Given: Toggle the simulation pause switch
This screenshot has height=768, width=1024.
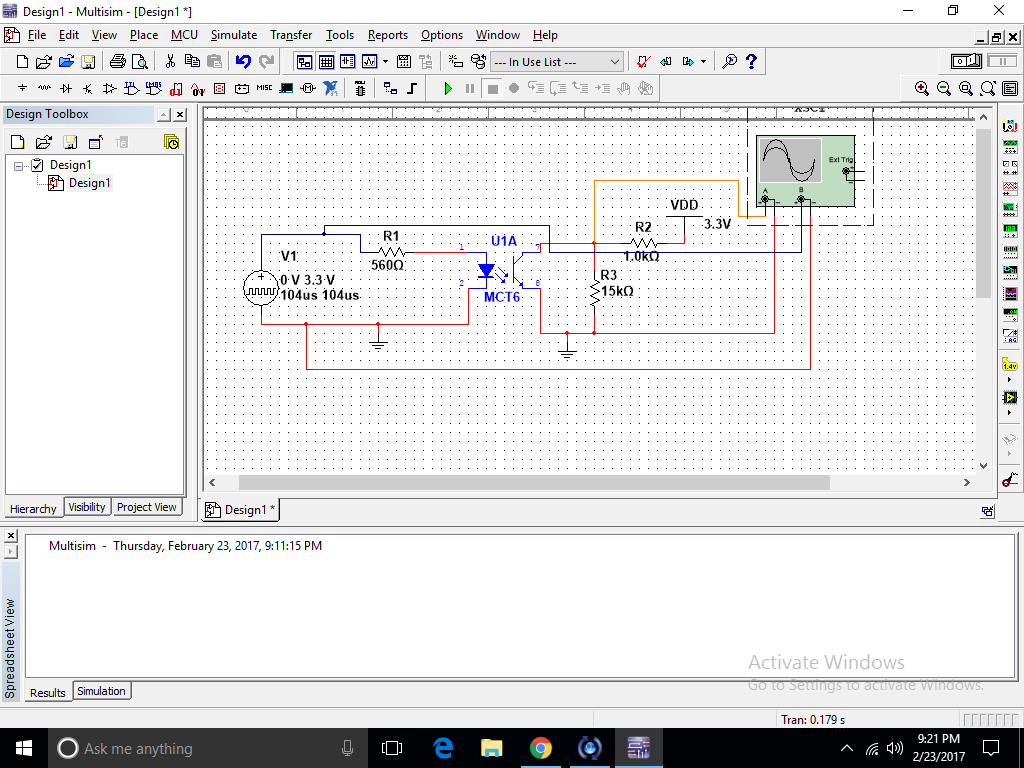Looking at the screenshot, I should tap(1002, 61).
